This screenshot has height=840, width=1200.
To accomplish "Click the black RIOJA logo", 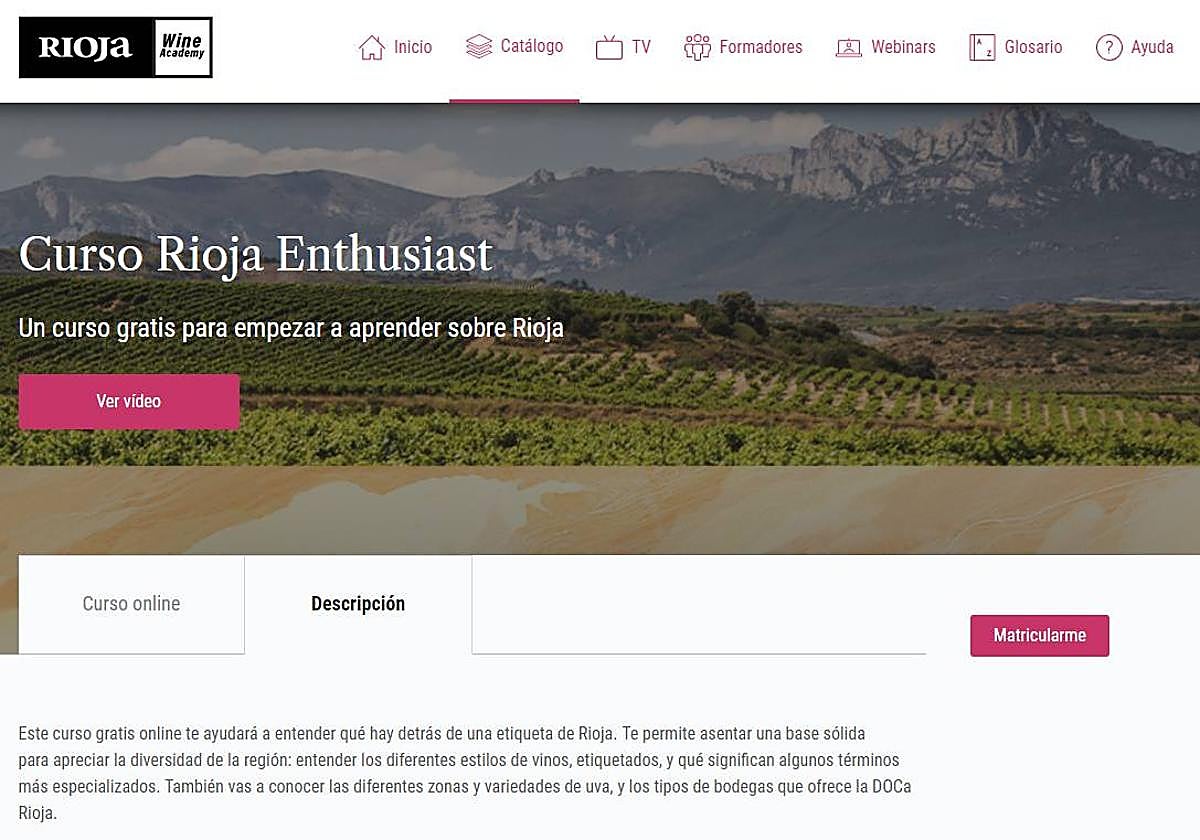I will (85, 47).
